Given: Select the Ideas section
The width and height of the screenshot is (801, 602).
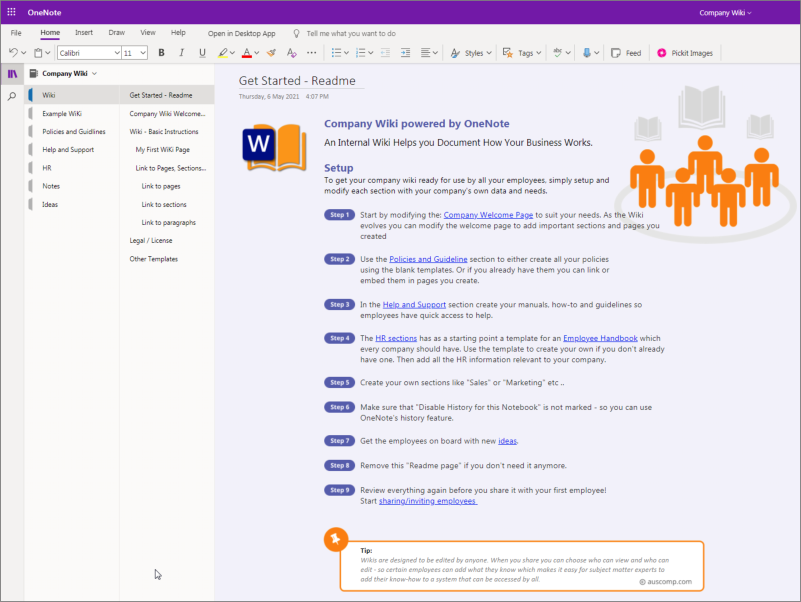Looking at the screenshot, I should 50,204.
